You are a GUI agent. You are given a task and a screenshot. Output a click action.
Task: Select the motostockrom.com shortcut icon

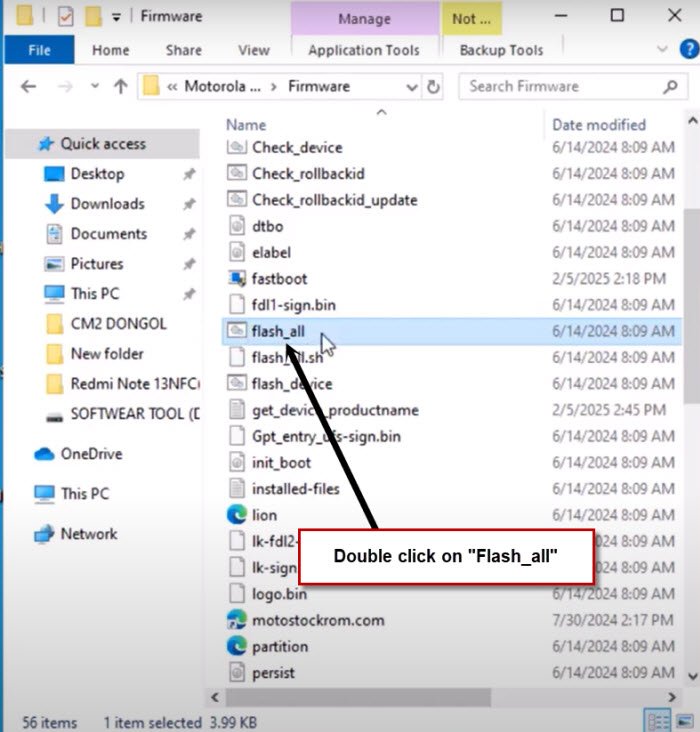pyautogui.click(x=237, y=619)
